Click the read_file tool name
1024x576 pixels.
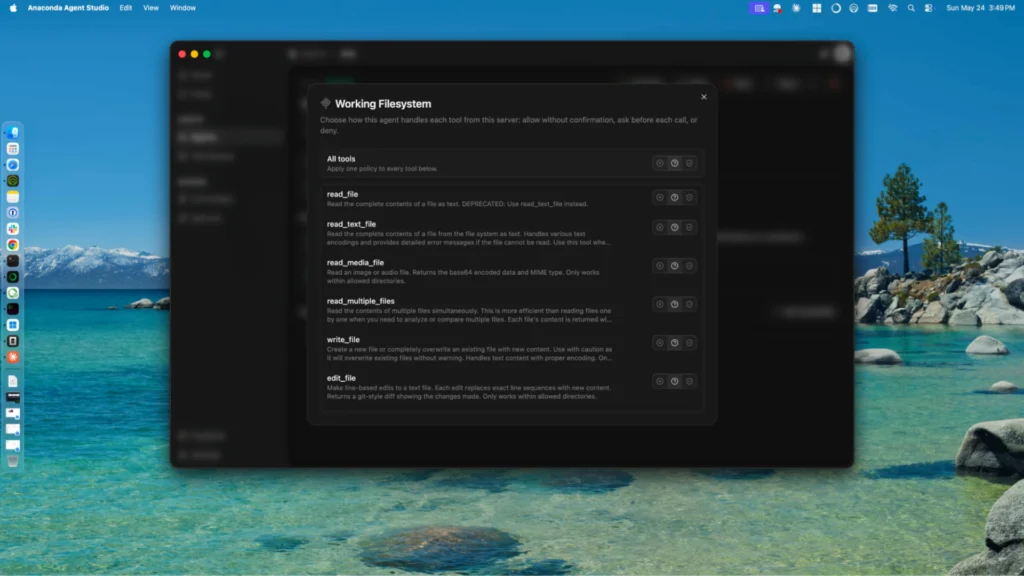342,194
